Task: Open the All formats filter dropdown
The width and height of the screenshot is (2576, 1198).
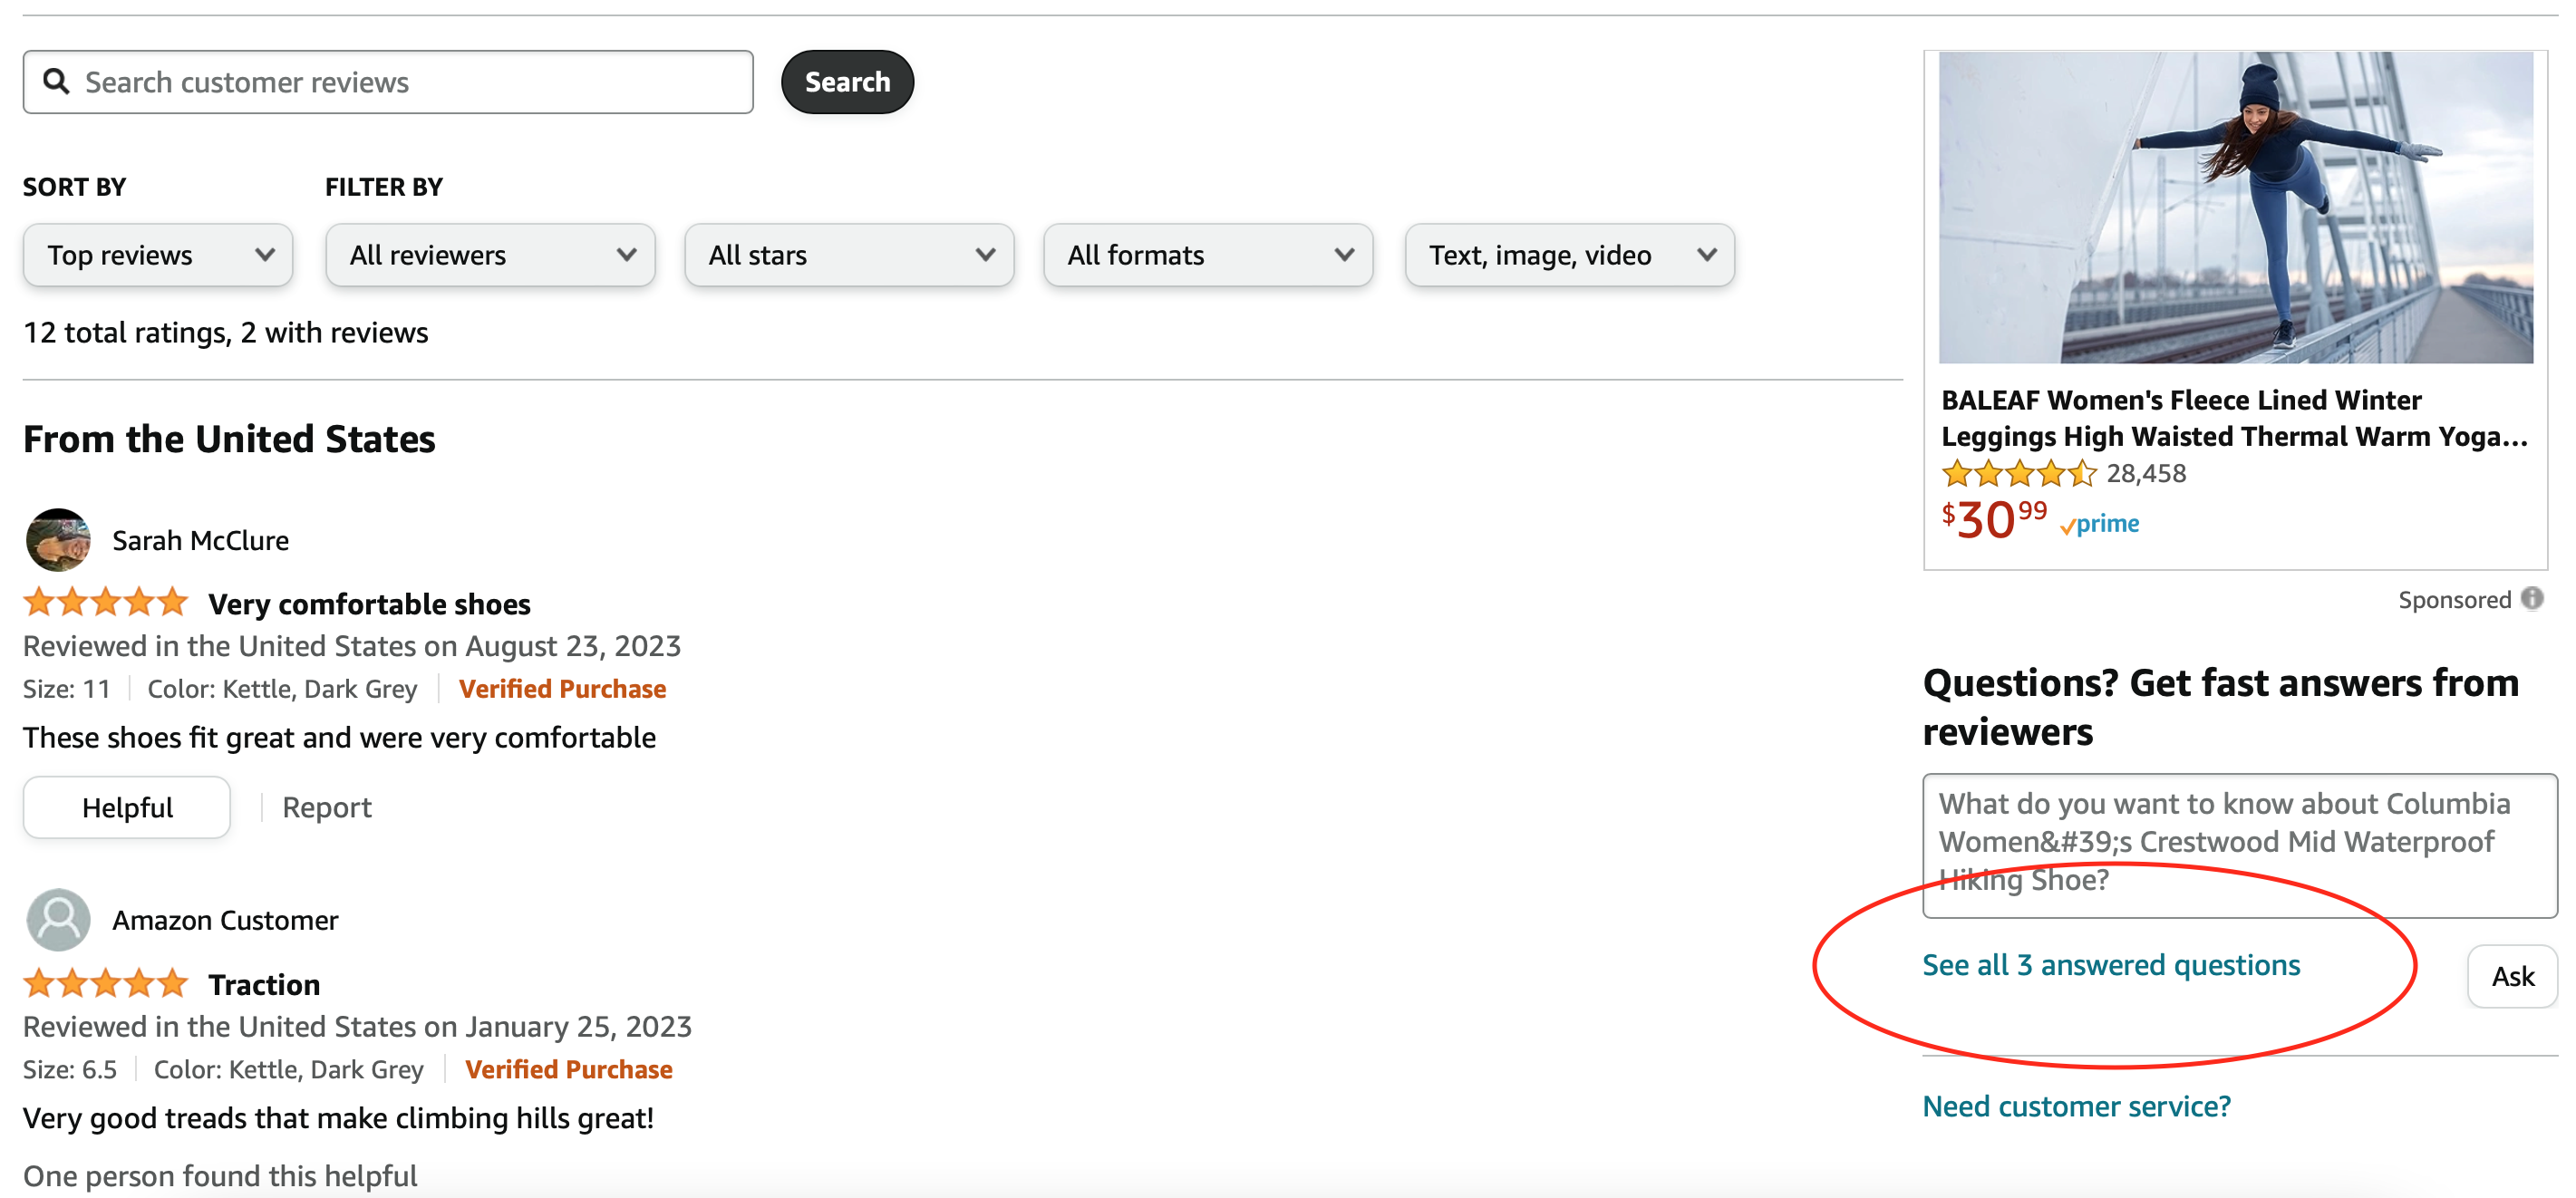Action: click(1207, 255)
